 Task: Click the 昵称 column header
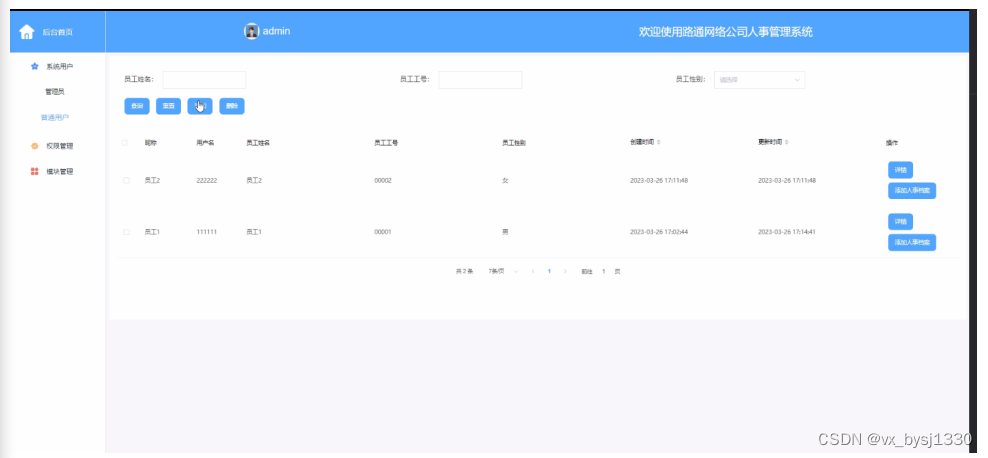point(151,143)
